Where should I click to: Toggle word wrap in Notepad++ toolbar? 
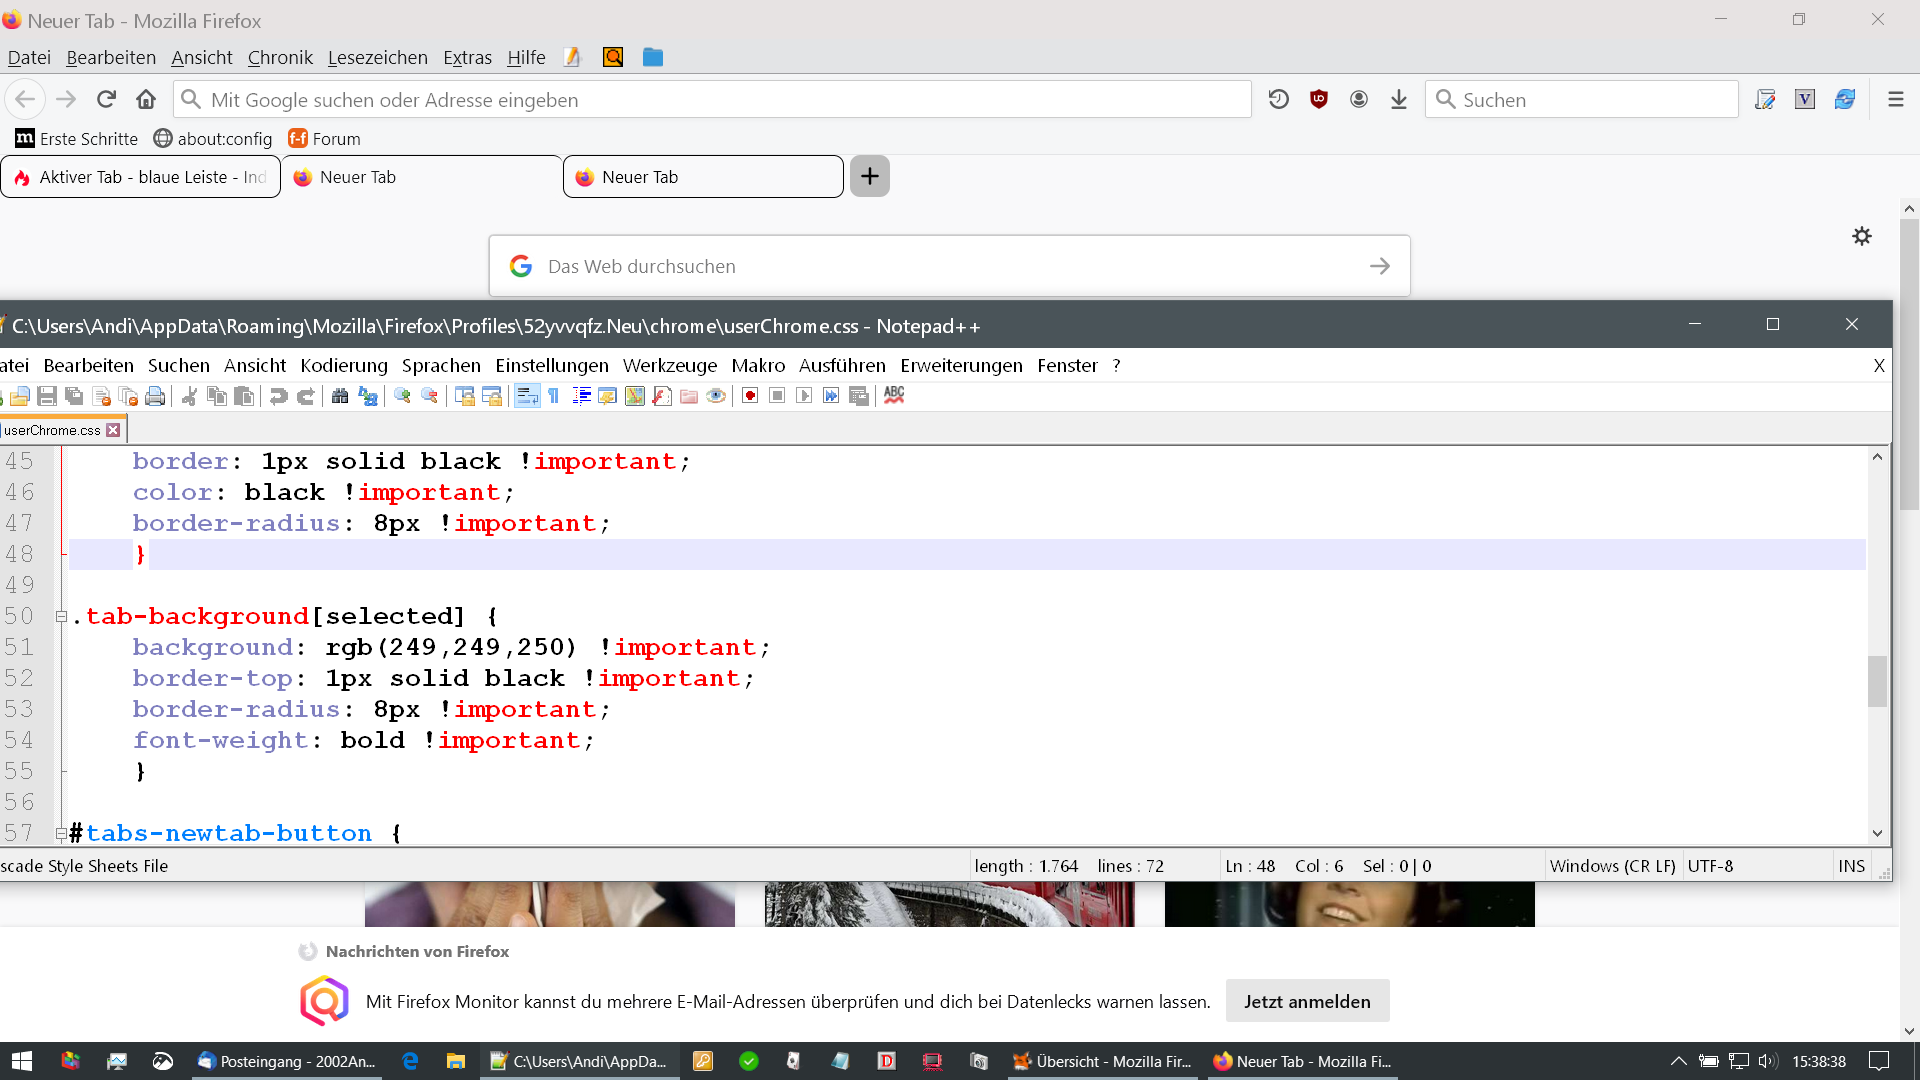pos(527,396)
